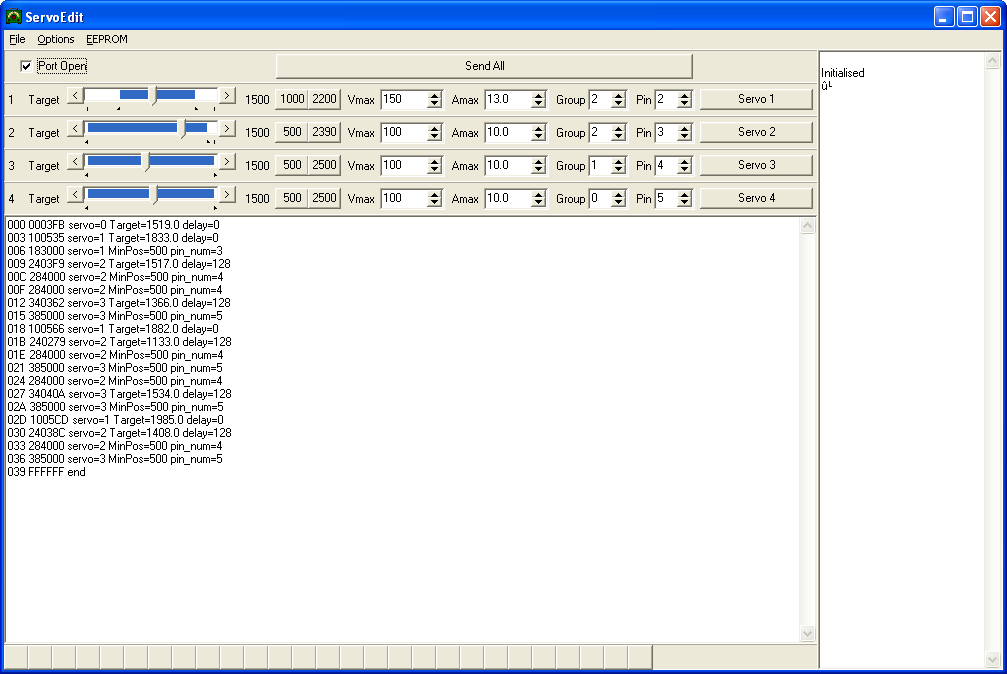Click left arrow of servo 2 target slider
The width and height of the screenshot is (1007, 674).
point(75,129)
